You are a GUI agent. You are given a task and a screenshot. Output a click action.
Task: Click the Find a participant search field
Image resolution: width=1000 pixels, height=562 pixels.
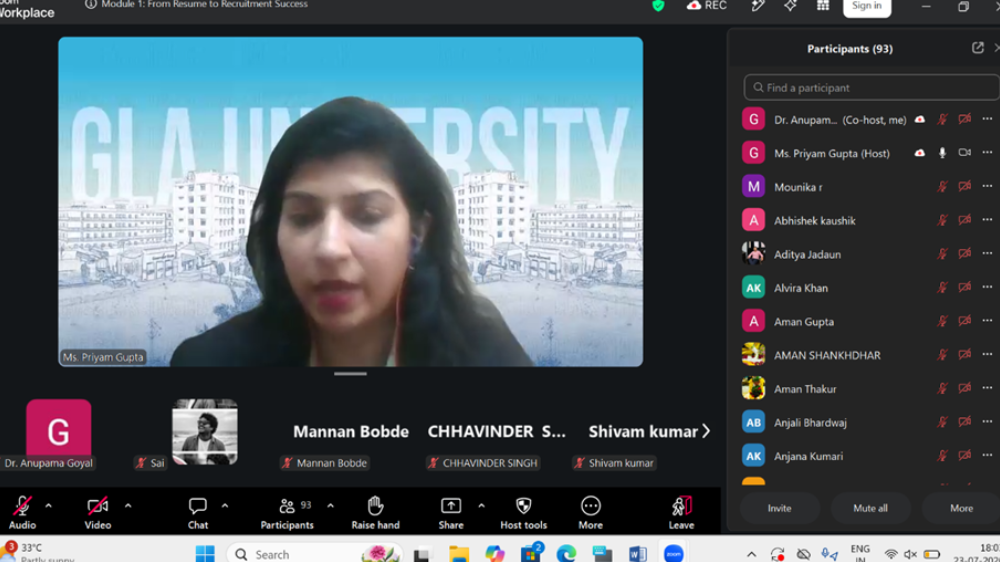[871, 87]
